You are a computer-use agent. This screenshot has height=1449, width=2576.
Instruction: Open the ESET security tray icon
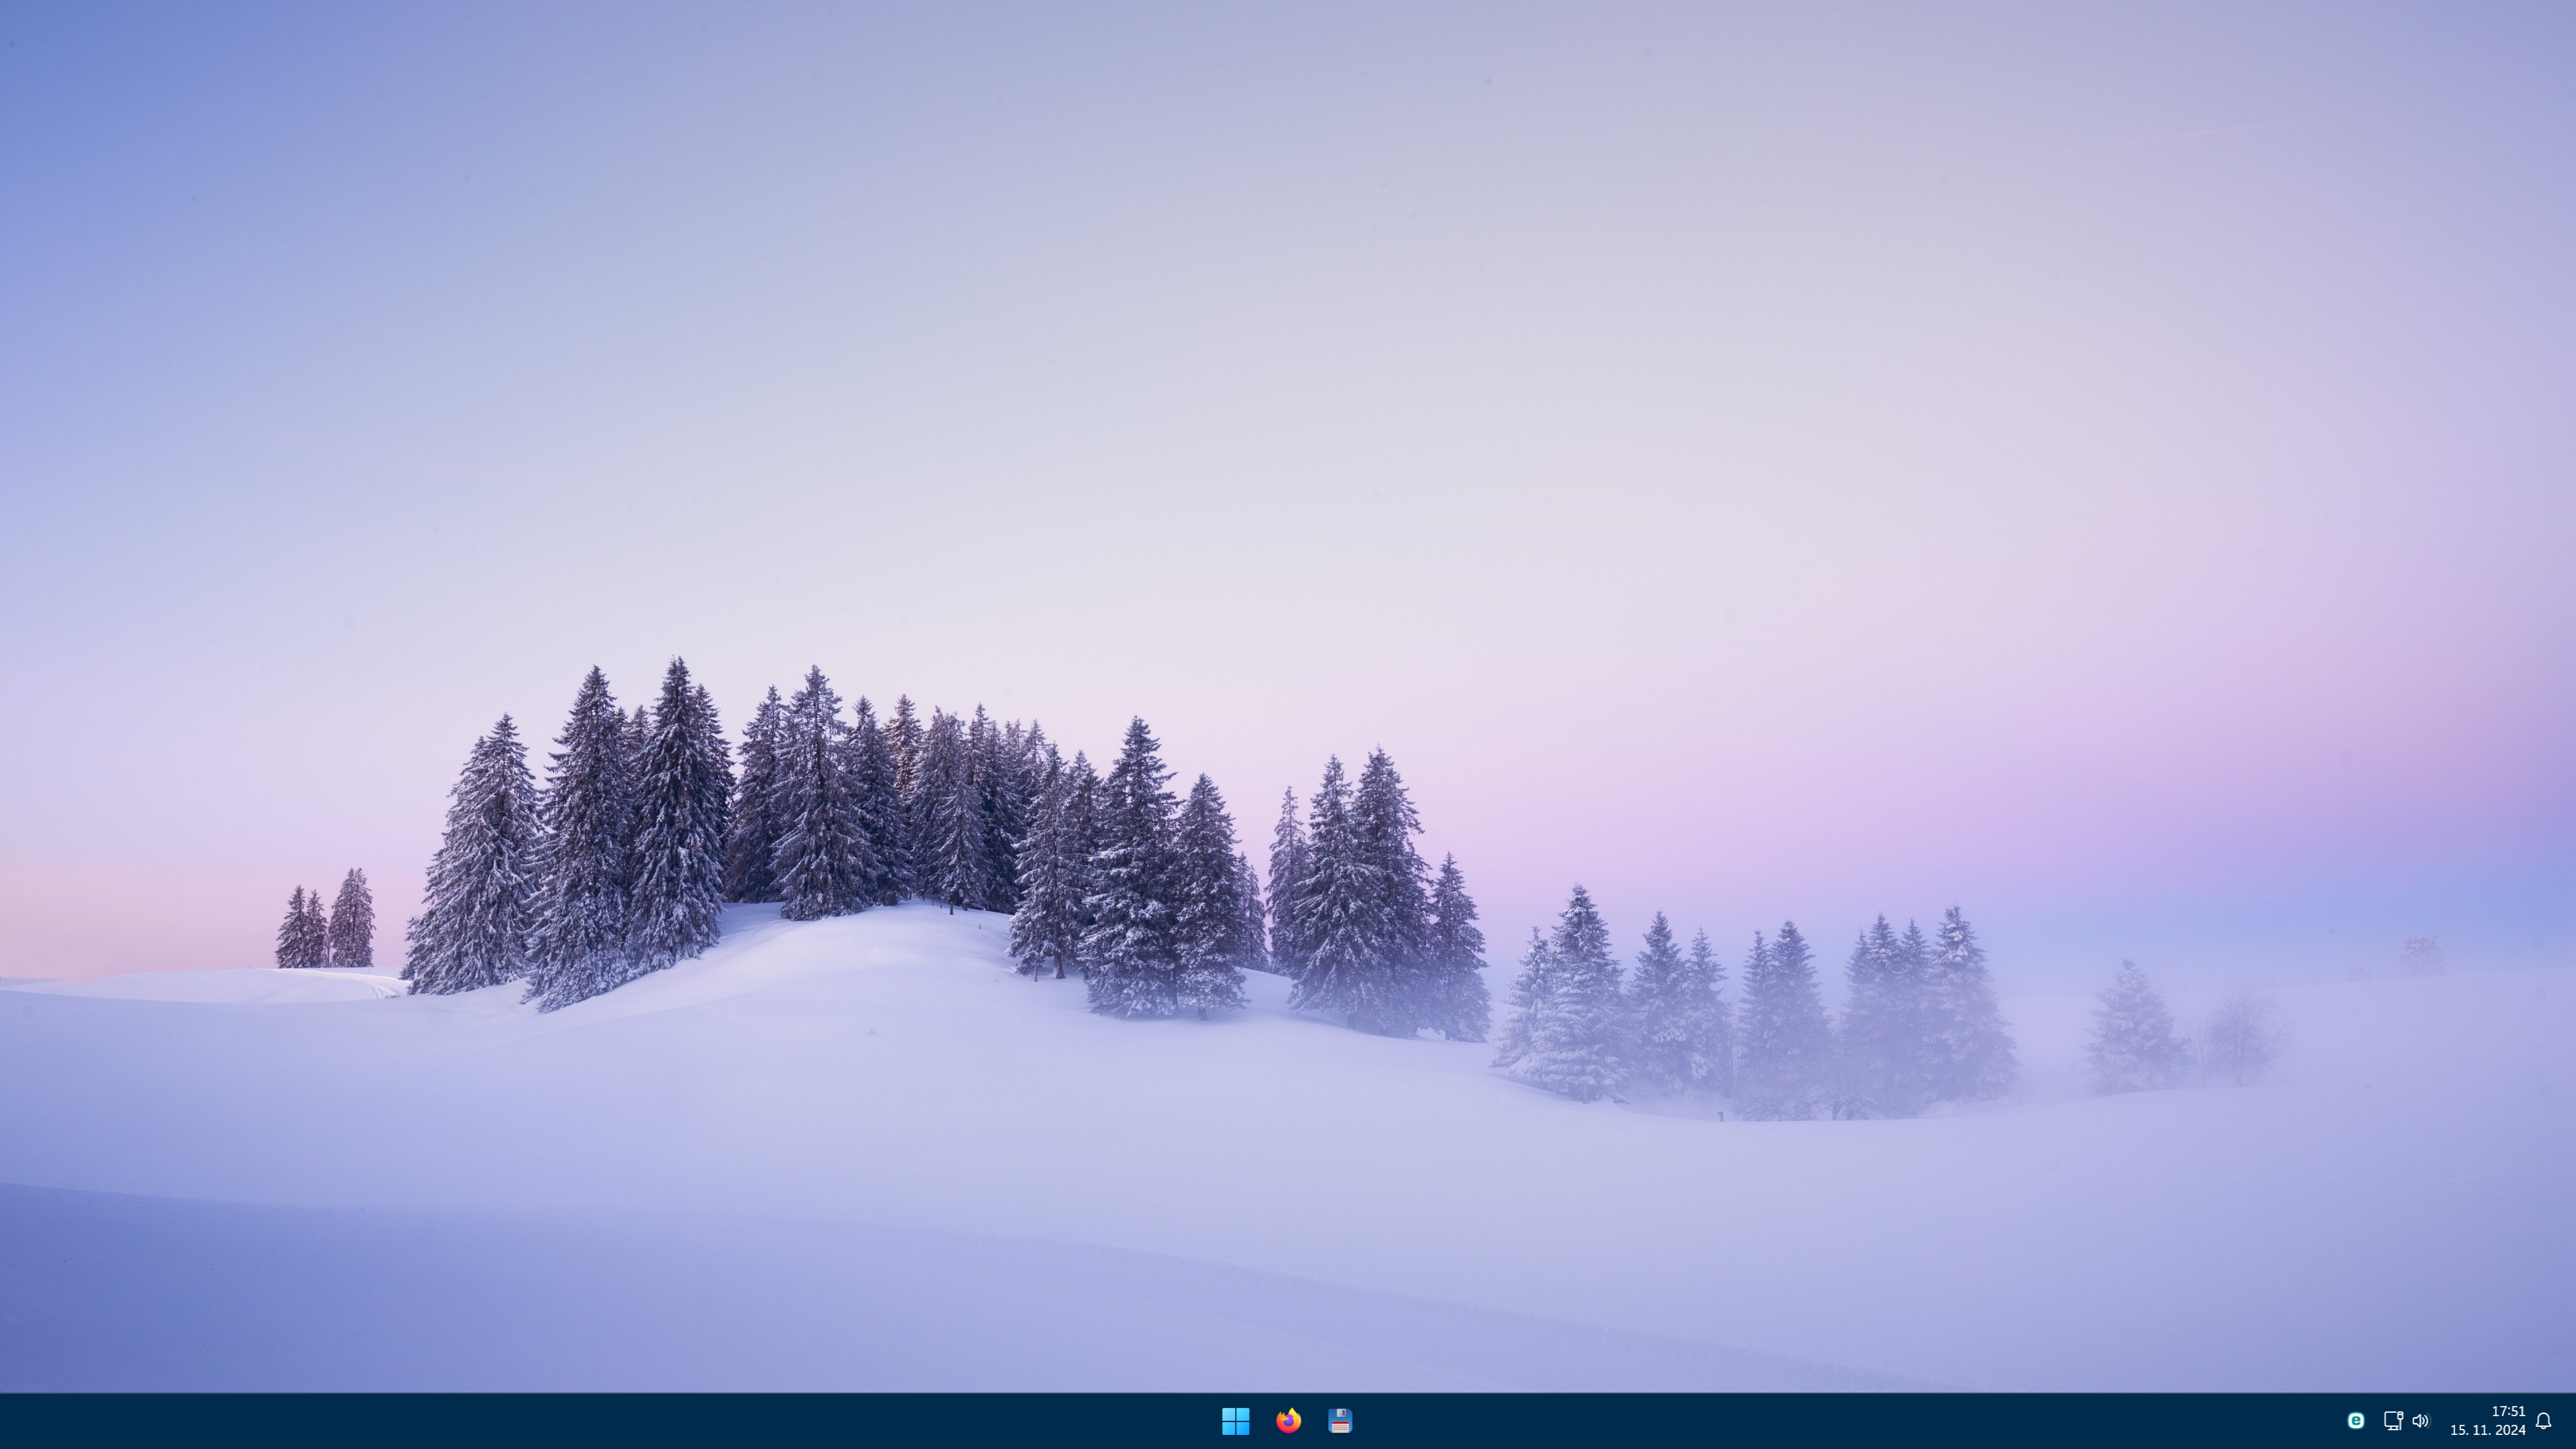coord(2355,1420)
